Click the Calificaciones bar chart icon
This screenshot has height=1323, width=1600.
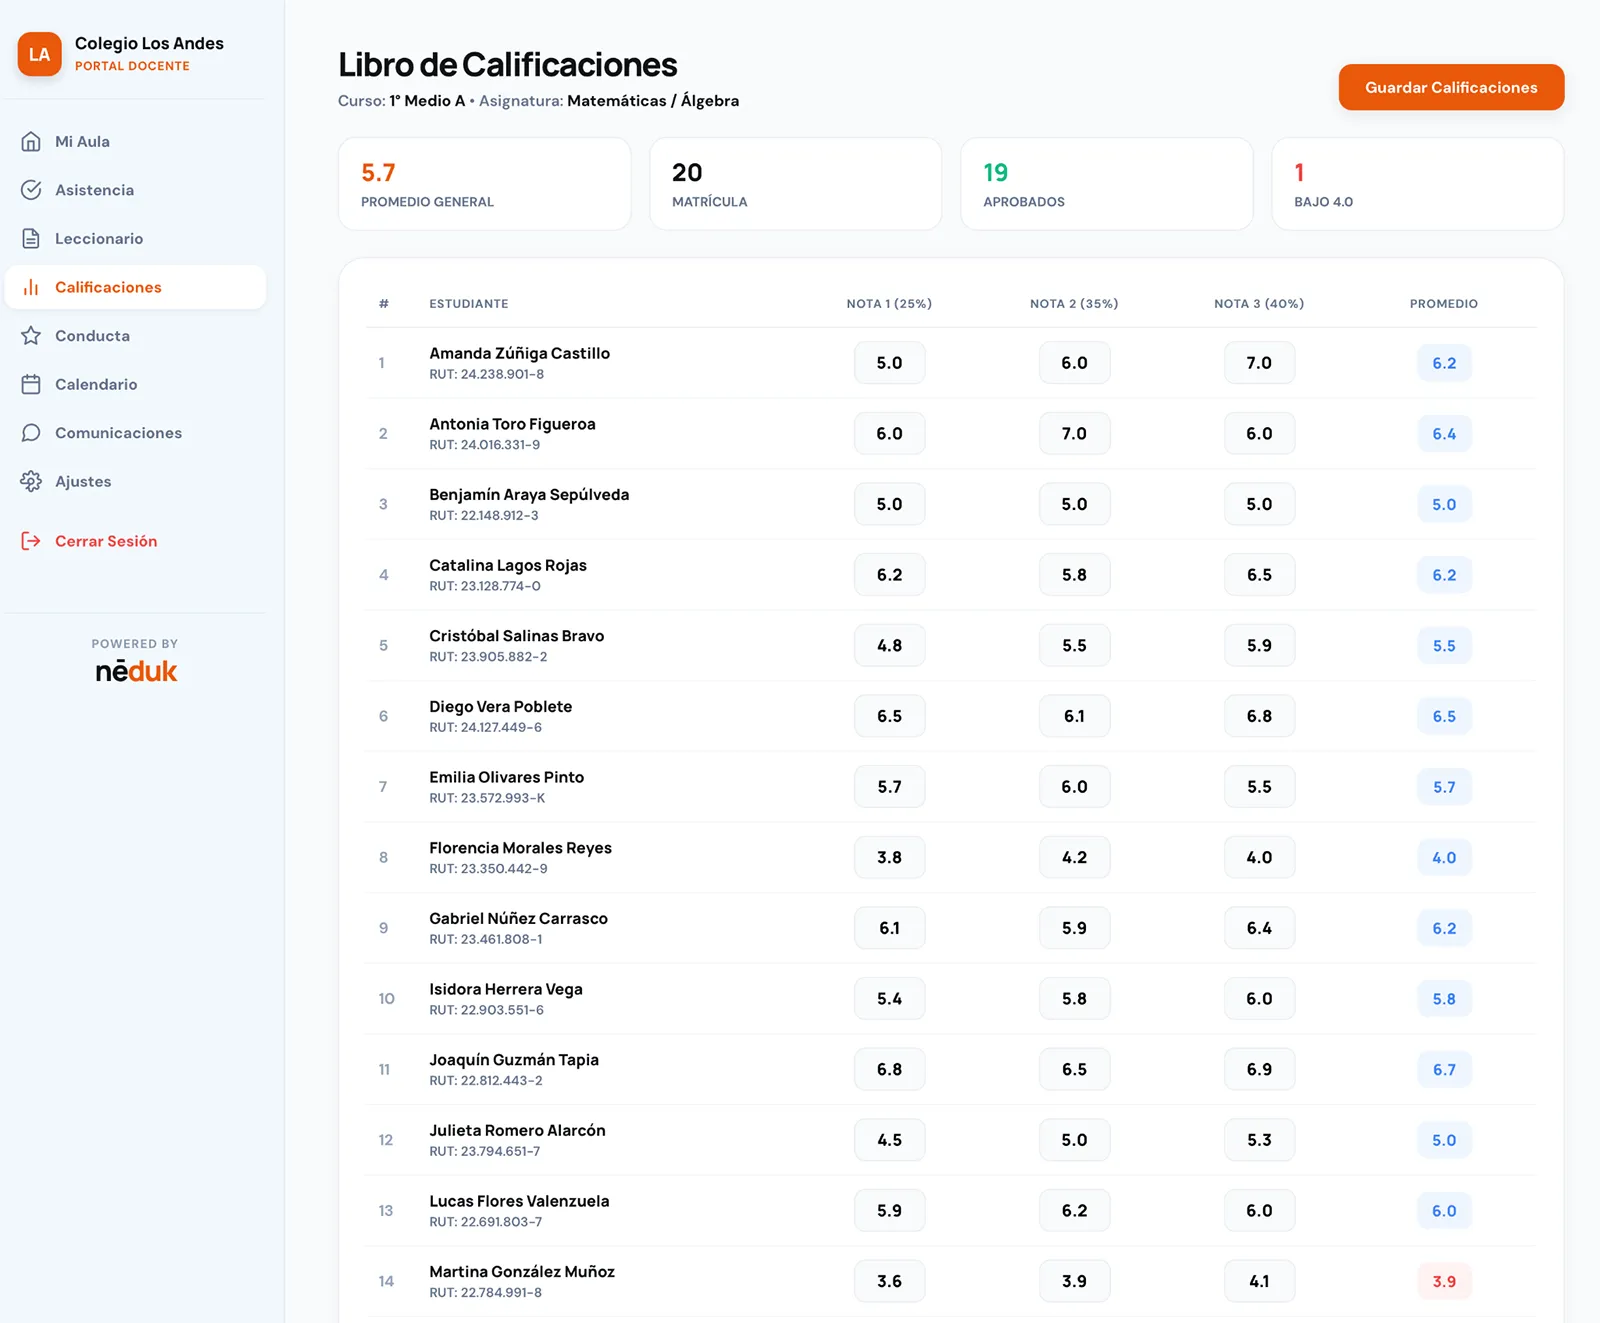coord(31,287)
